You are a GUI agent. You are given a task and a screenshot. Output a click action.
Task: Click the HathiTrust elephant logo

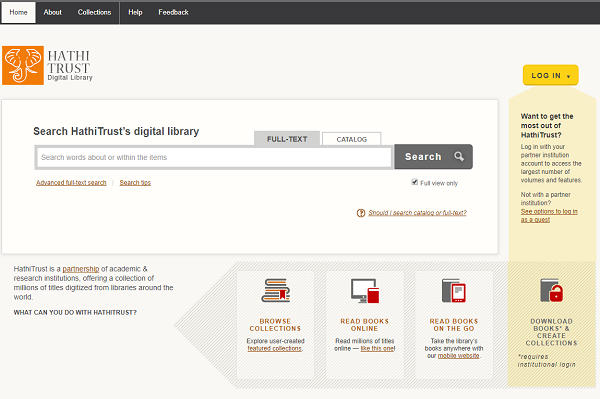click(23, 65)
